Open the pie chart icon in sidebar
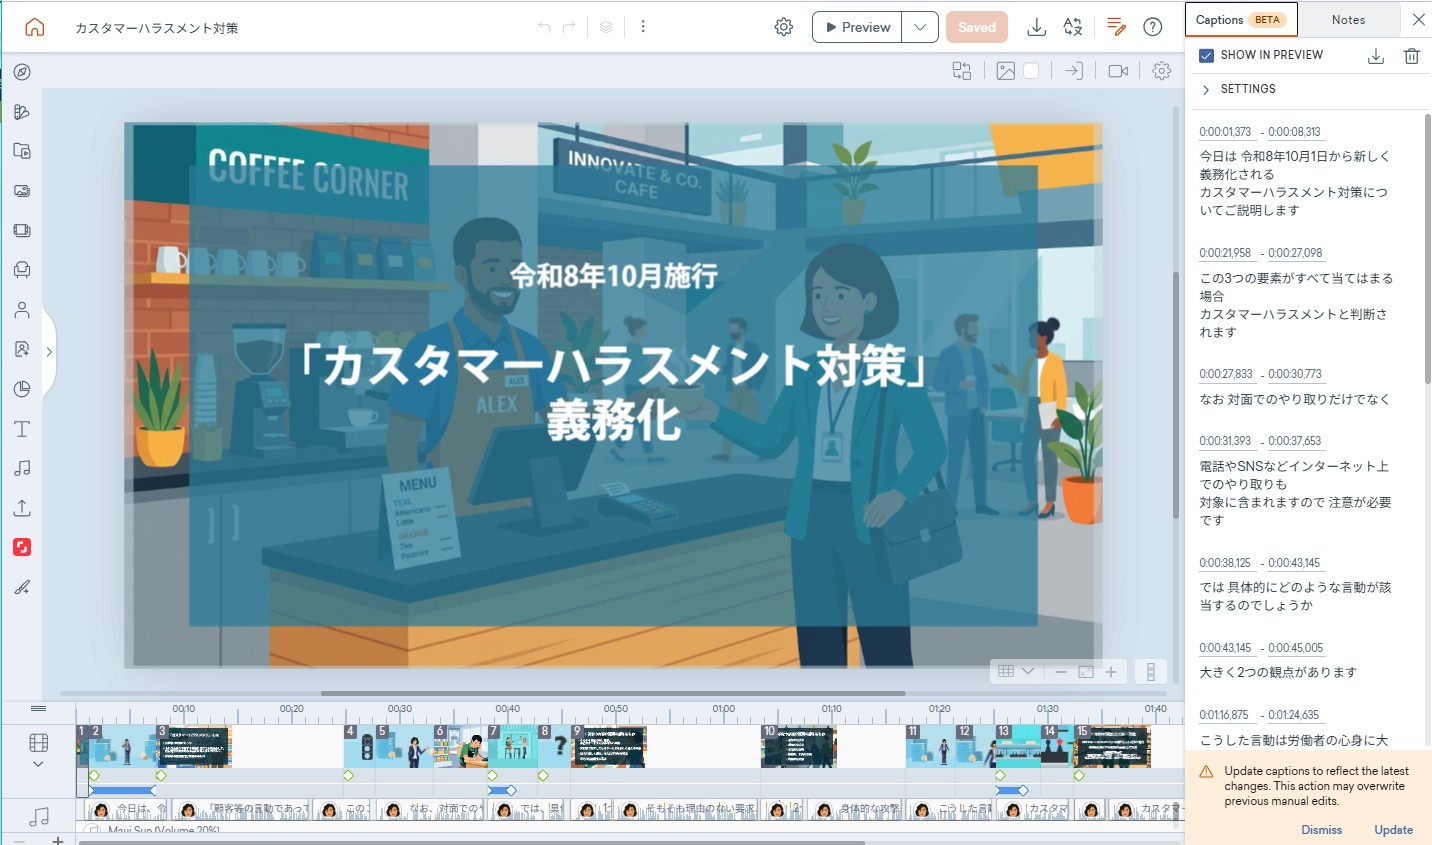The height and width of the screenshot is (845, 1432). [22, 389]
